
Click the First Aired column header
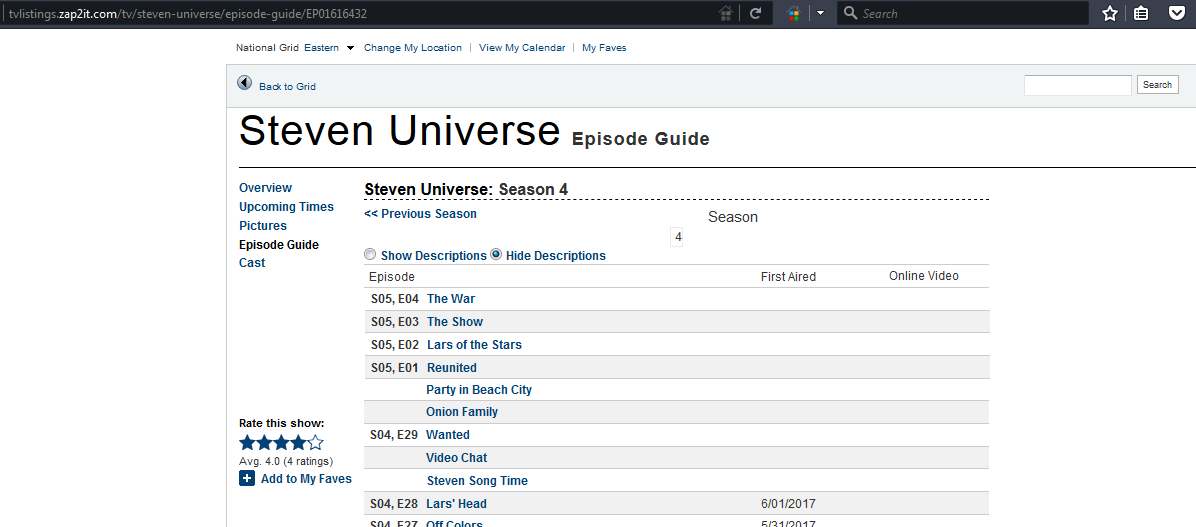pos(788,277)
